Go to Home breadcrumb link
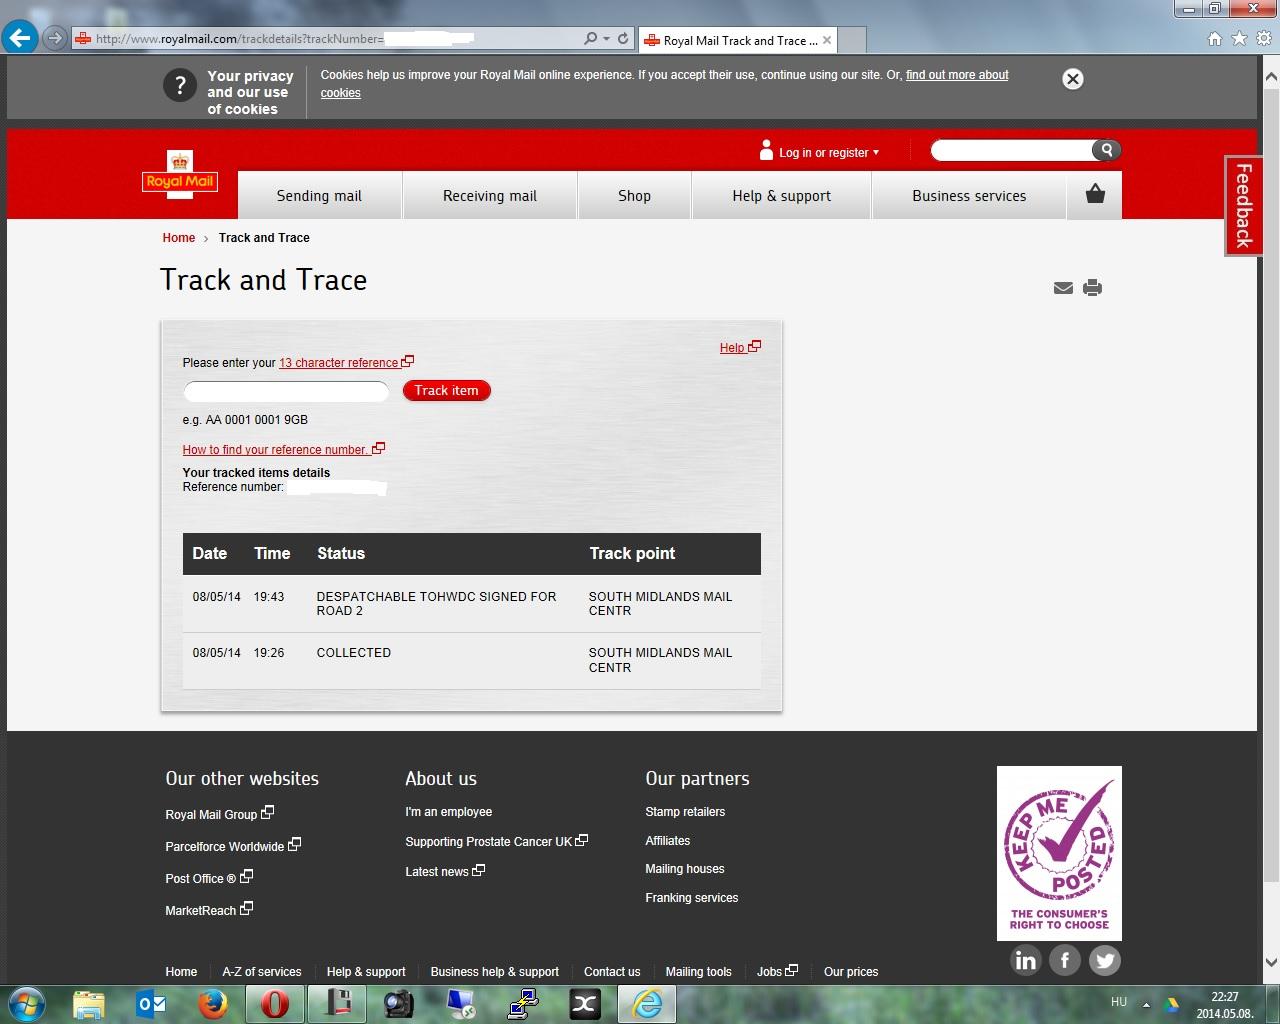1280x1024 pixels. coord(179,238)
